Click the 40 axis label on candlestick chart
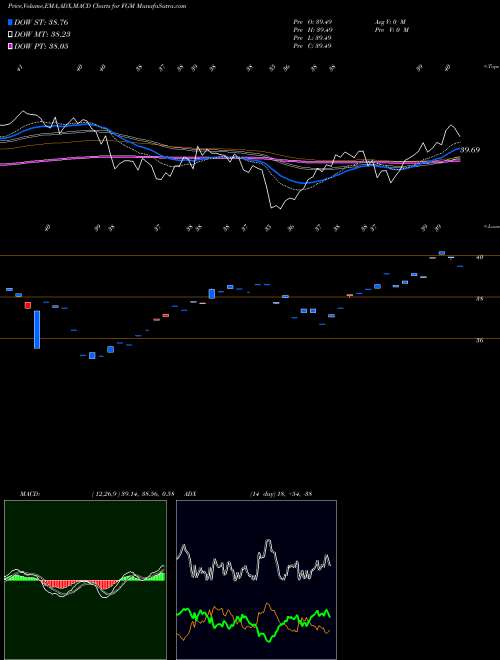The height and width of the screenshot is (660, 500). click(479, 257)
